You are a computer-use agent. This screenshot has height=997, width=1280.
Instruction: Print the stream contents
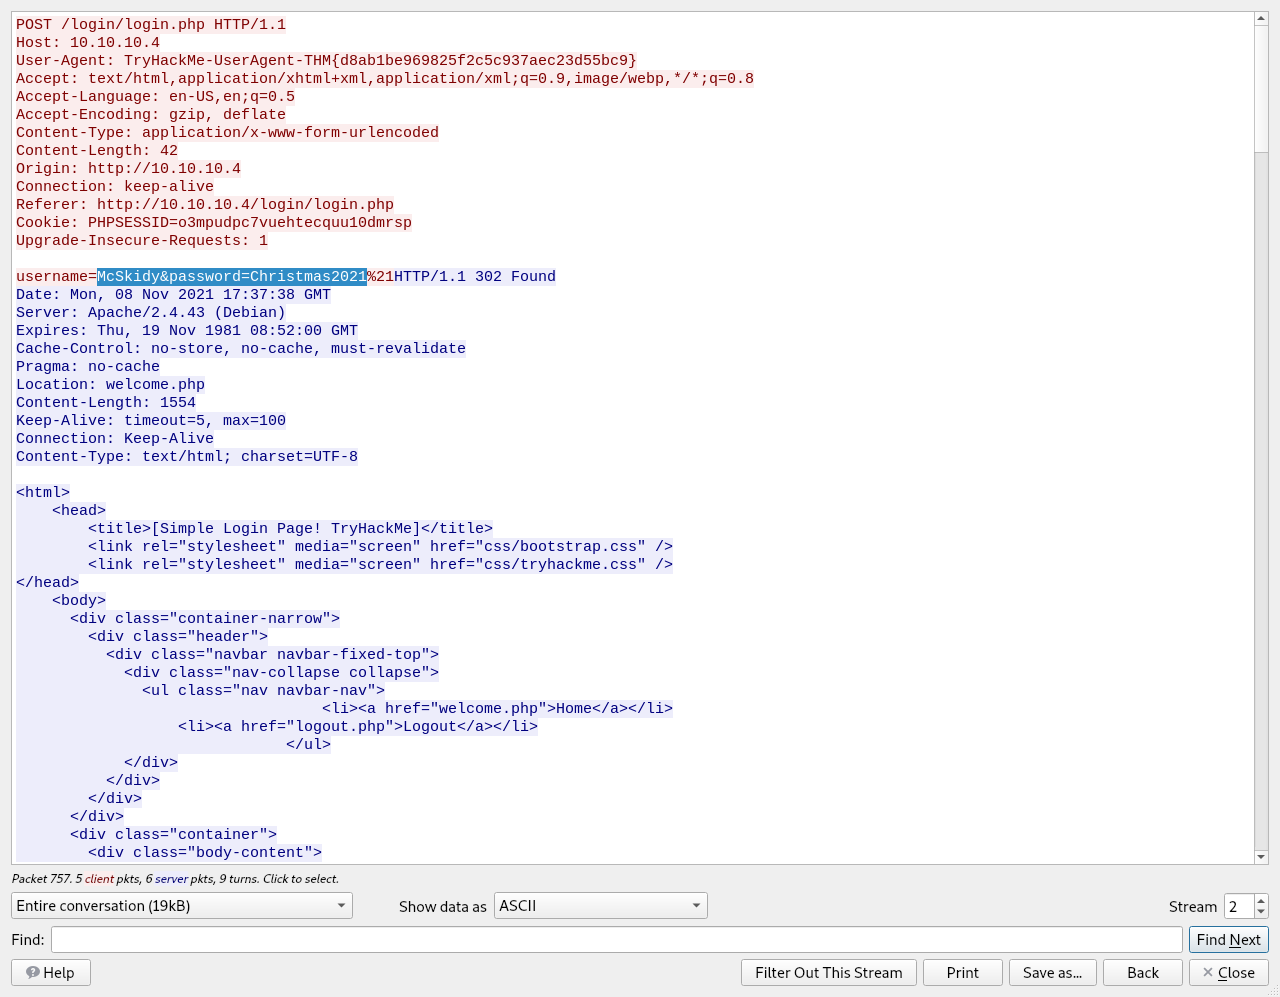(x=962, y=973)
